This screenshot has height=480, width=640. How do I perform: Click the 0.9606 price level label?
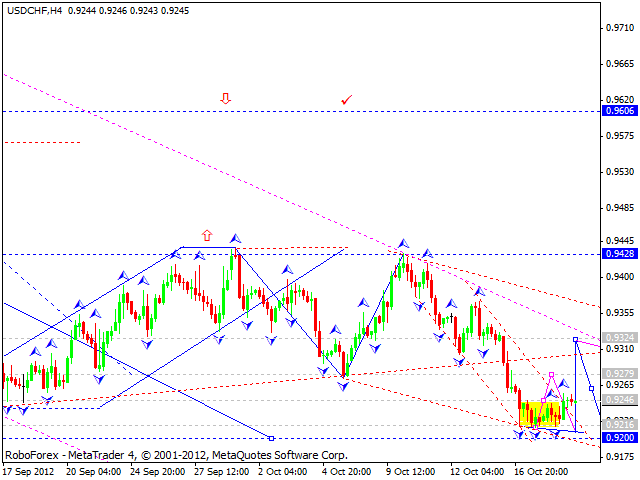619,111
